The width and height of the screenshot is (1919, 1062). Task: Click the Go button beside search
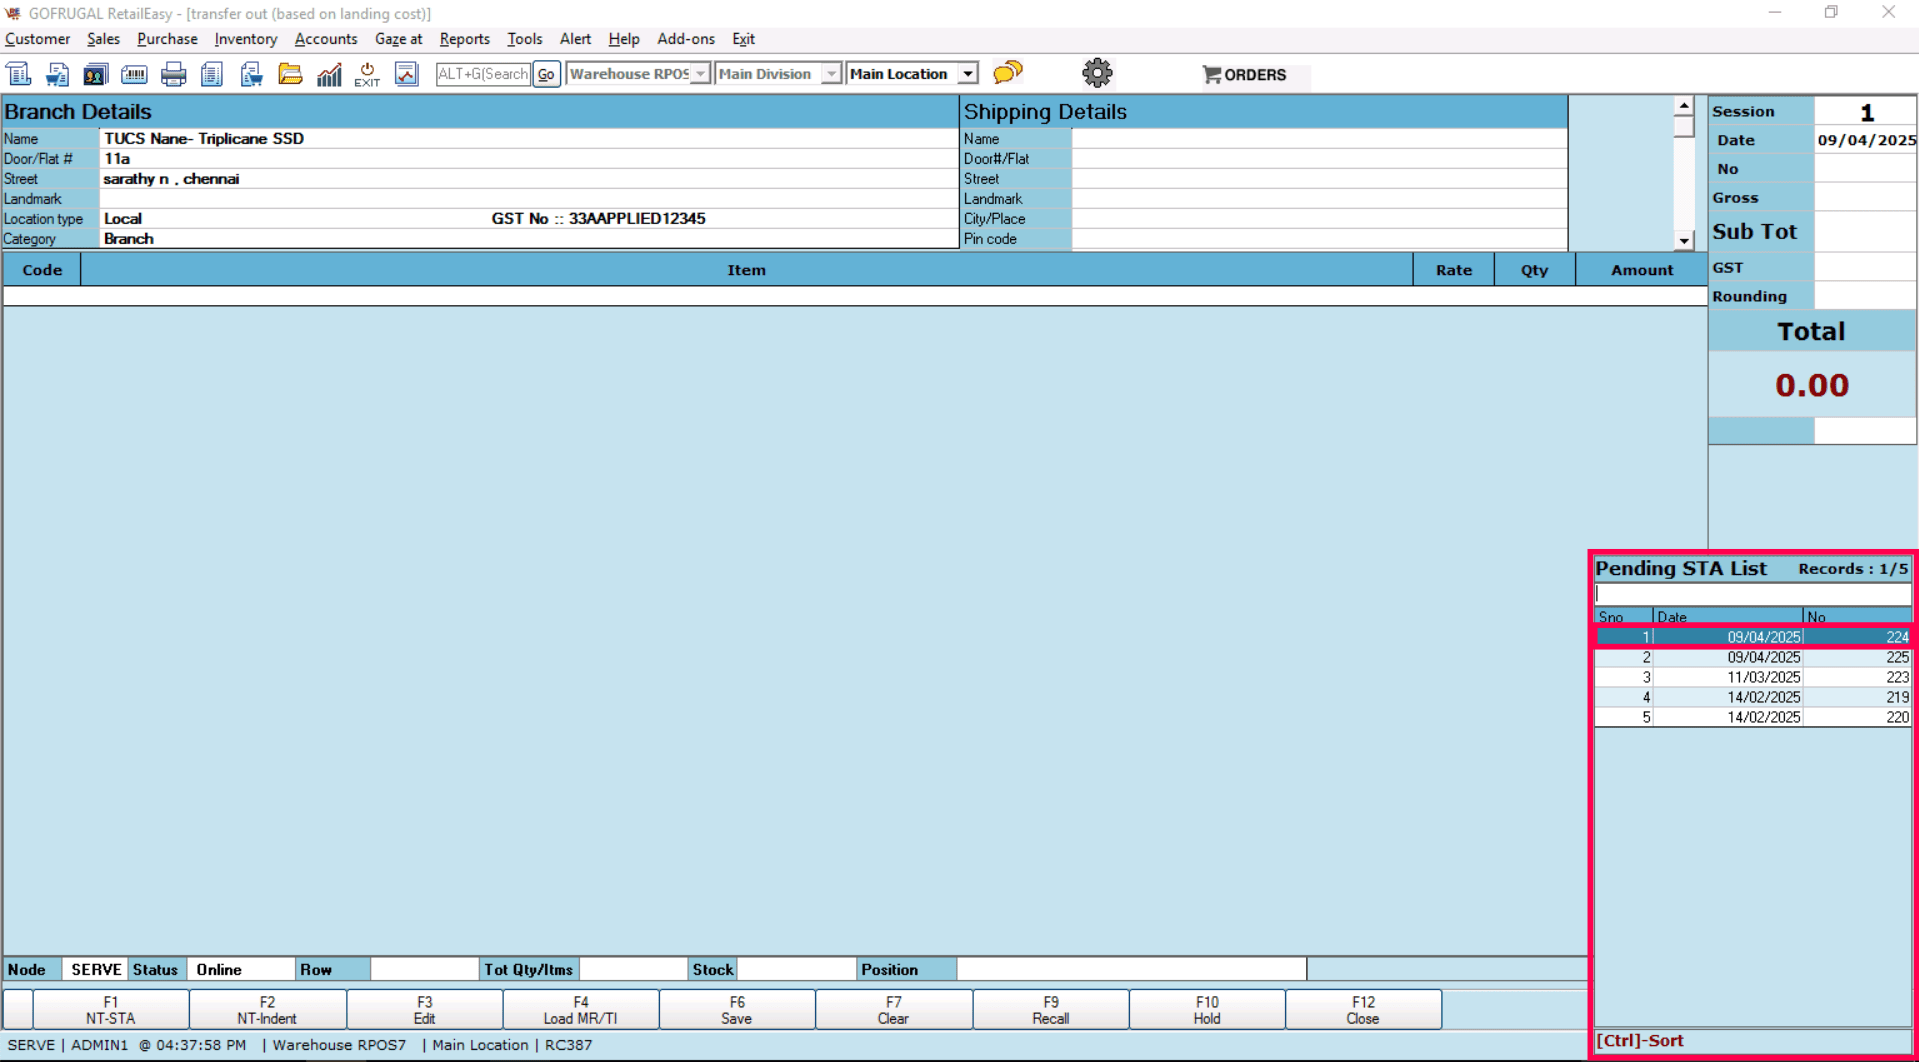click(546, 74)
